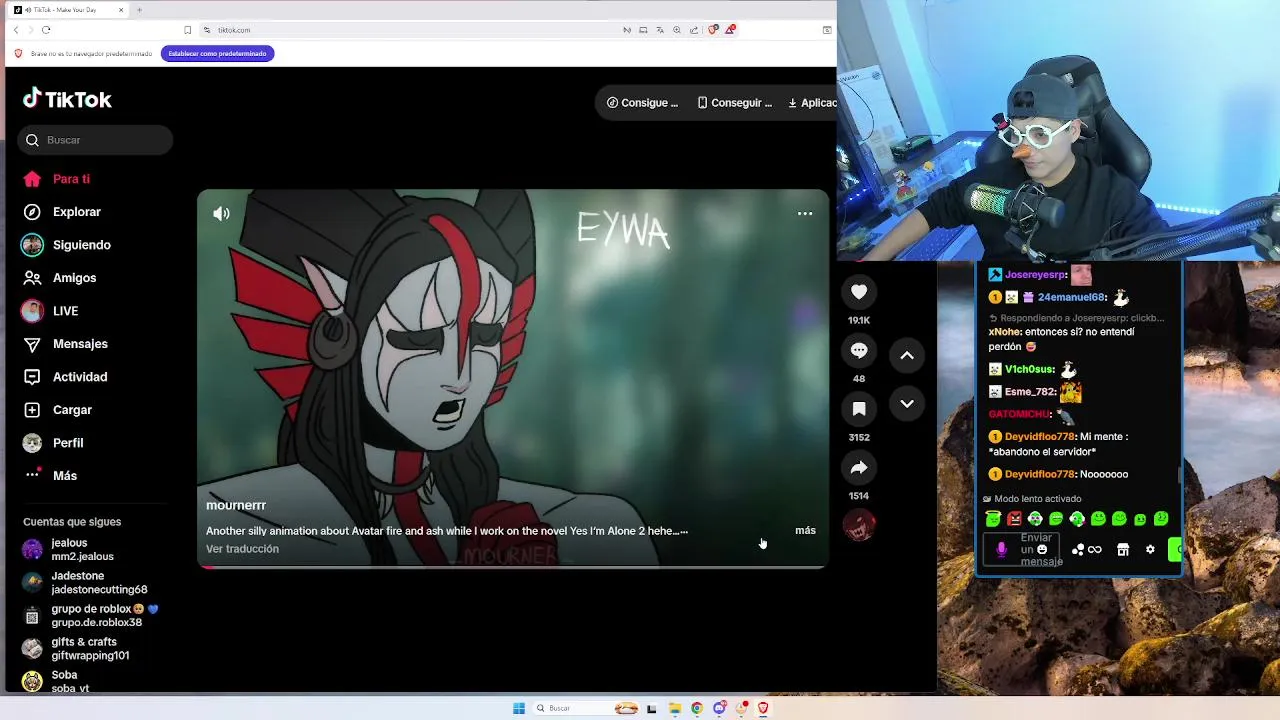Open the chat settings gear icon
This screenshot has width=1280, height=720.
coord(1150,550)
